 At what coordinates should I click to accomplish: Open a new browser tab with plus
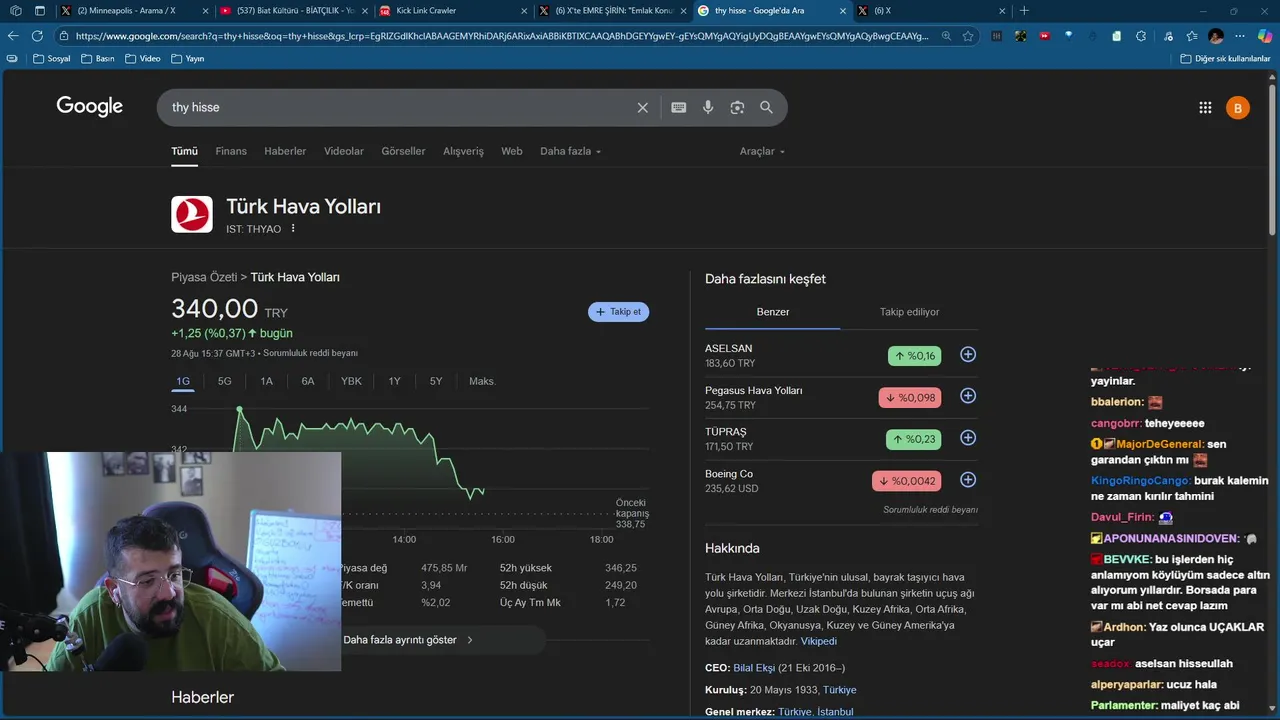pyautogui.click(x=1024, y=11)
